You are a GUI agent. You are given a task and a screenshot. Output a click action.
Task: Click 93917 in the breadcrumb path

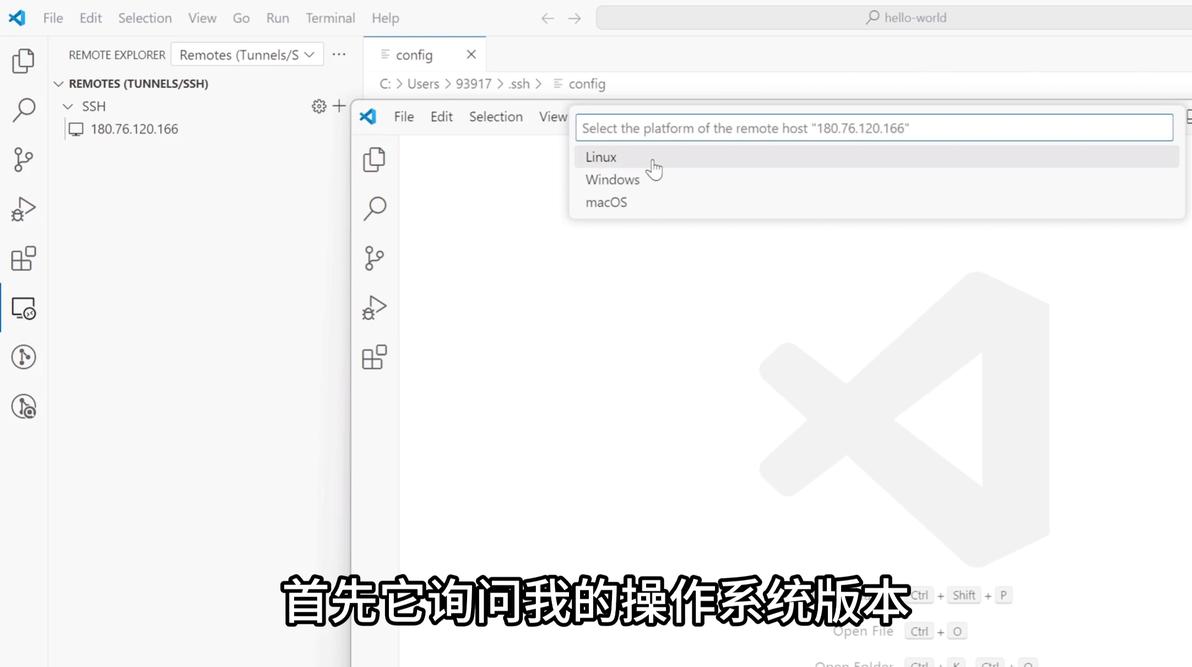point(474,84)
